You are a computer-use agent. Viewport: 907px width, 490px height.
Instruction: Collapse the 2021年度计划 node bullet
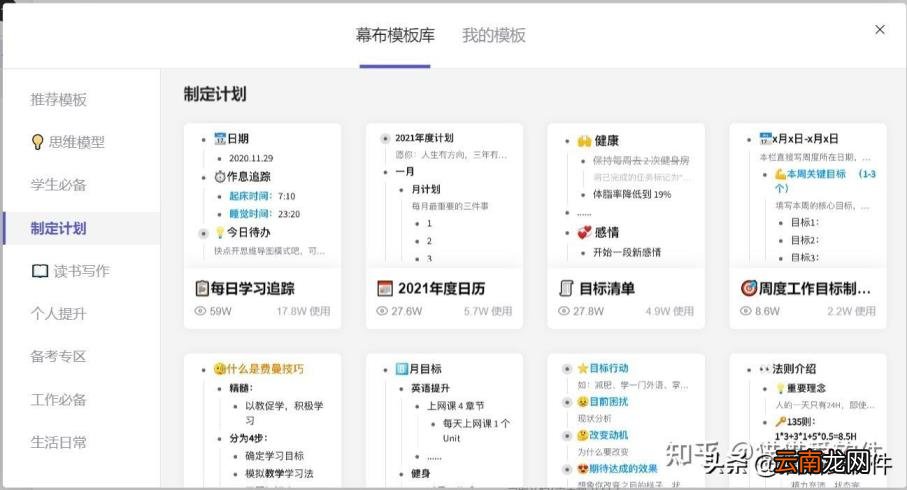[385, 138]
